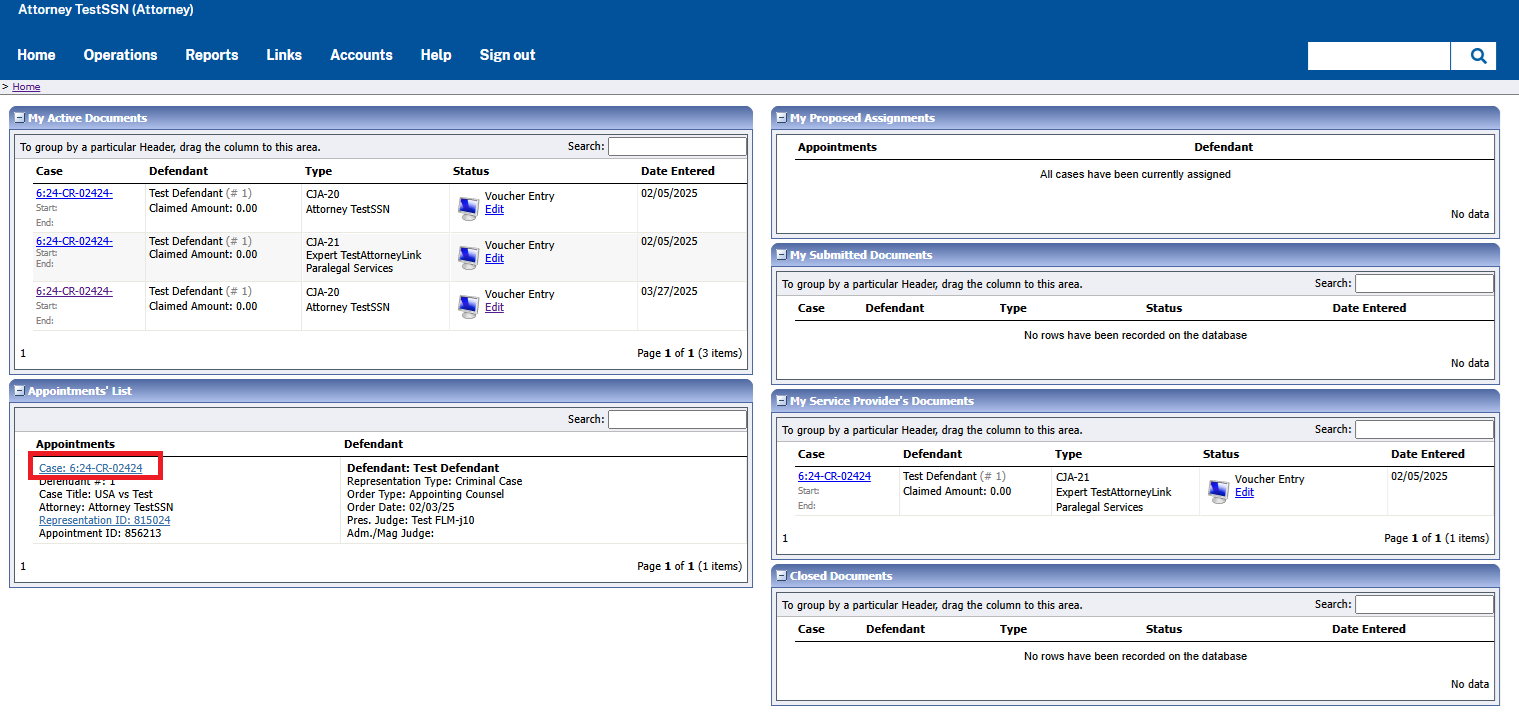Open the Operations menu
Viewport: 1519px width, 717px height.
[120, 55]
